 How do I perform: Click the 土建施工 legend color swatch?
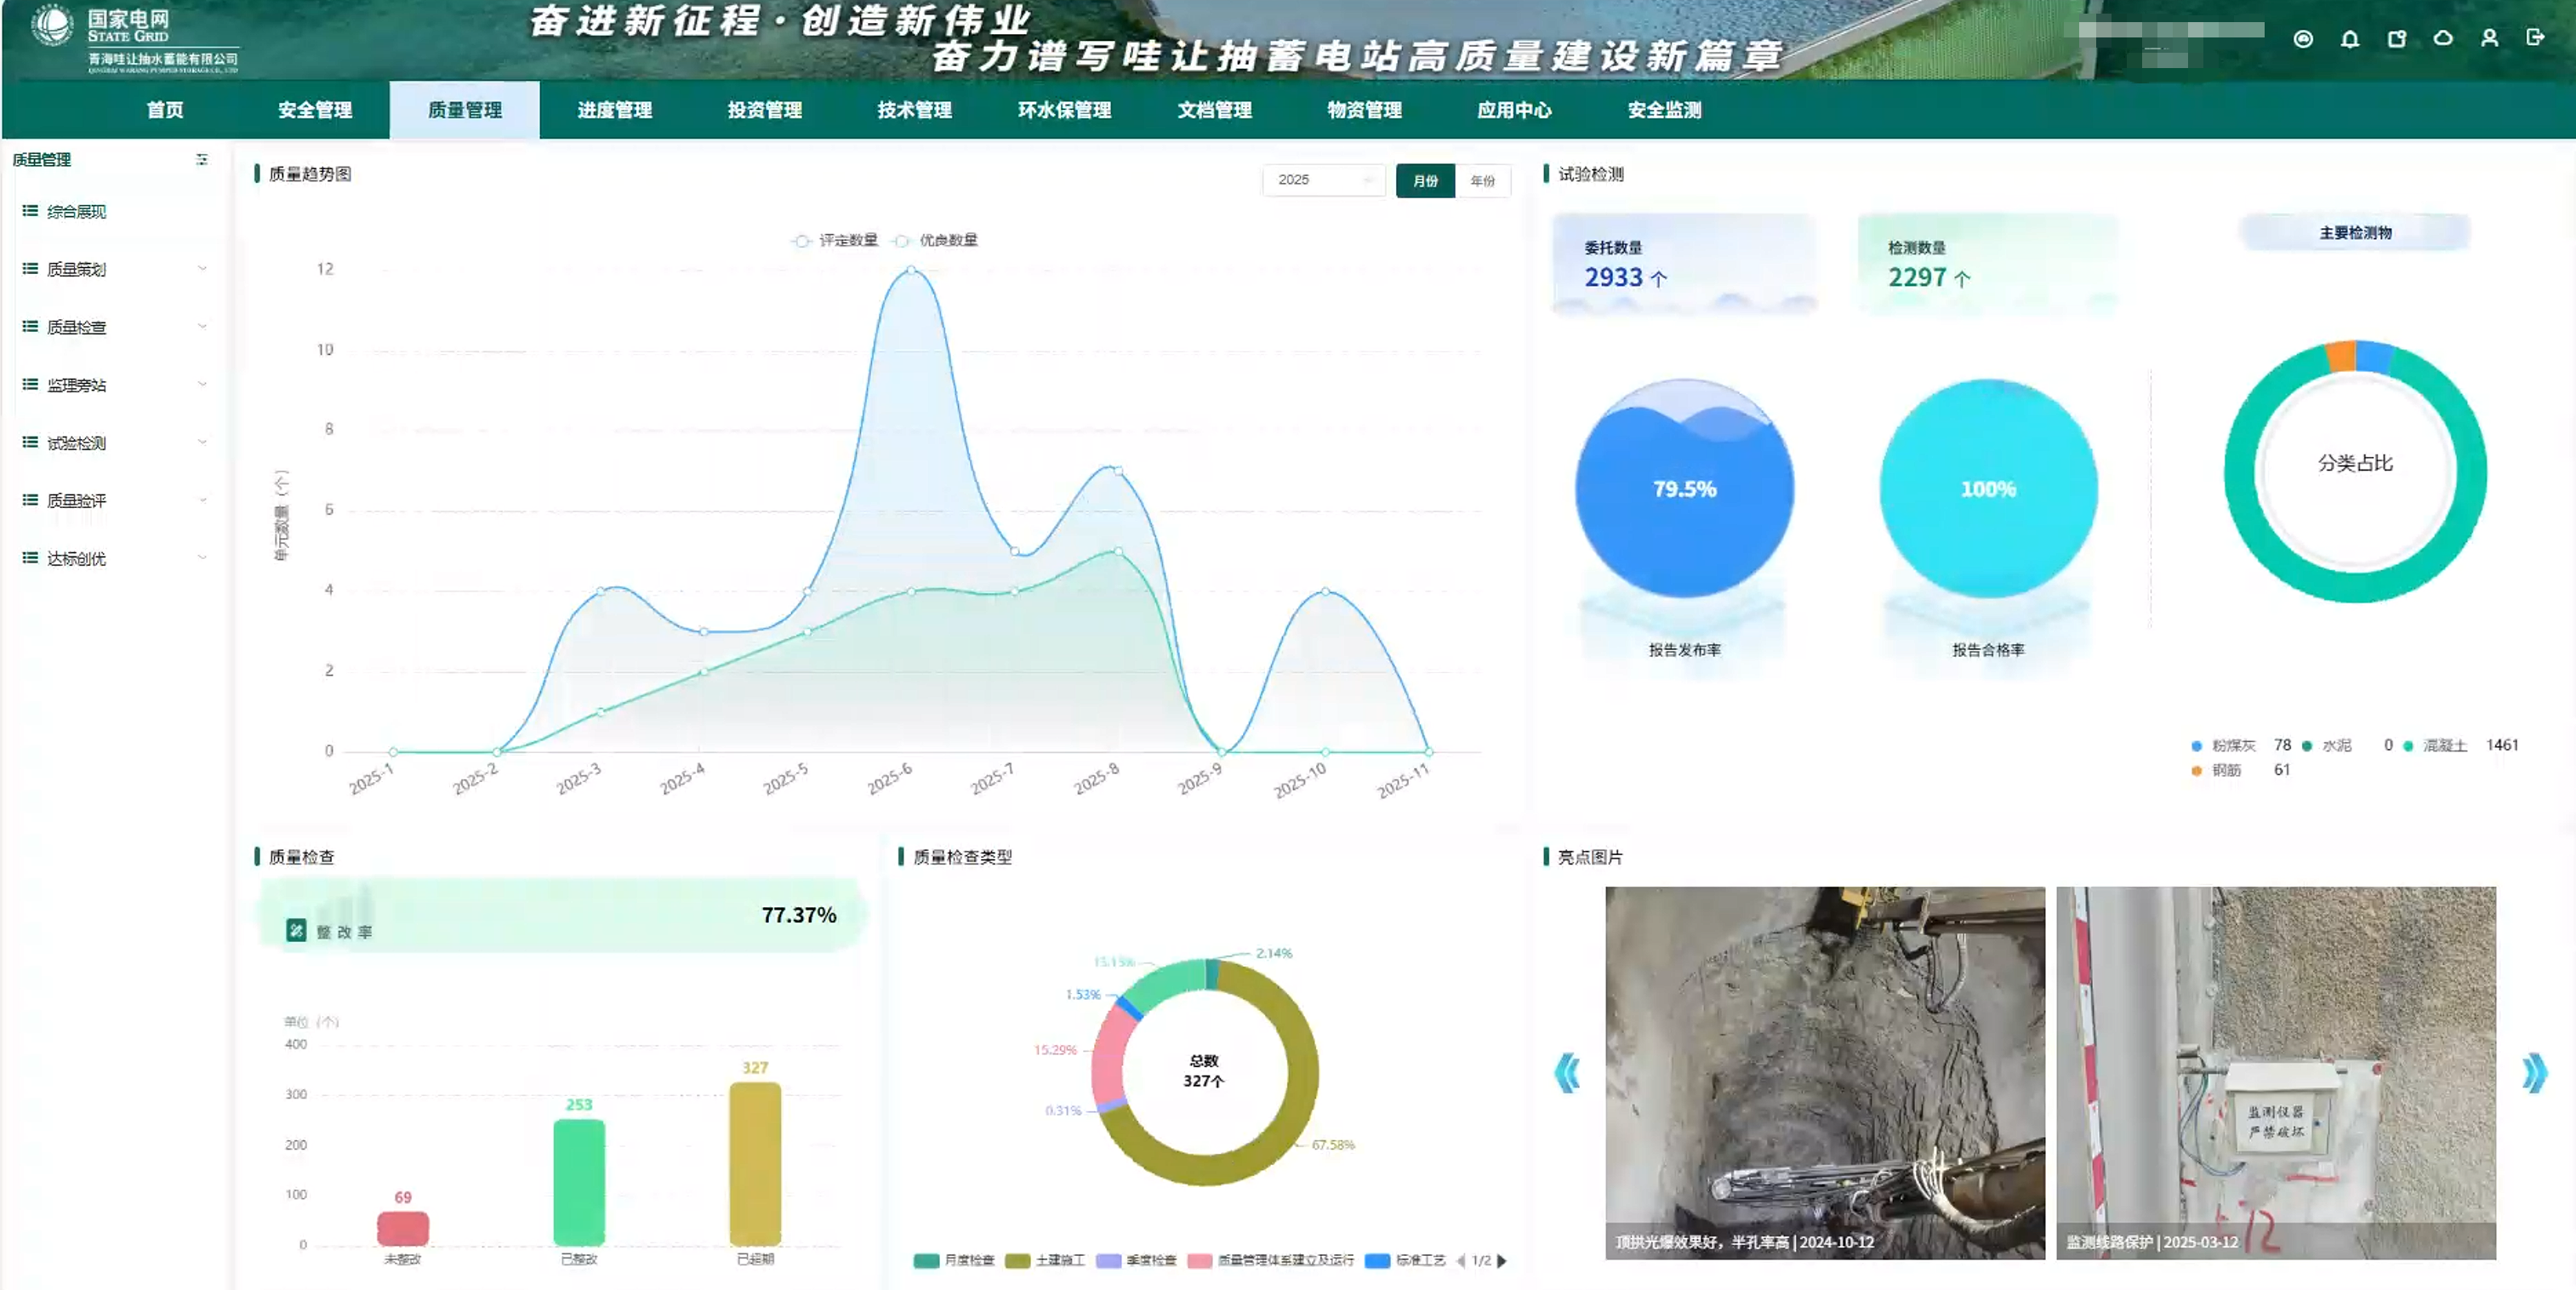coord(1017,1261)
